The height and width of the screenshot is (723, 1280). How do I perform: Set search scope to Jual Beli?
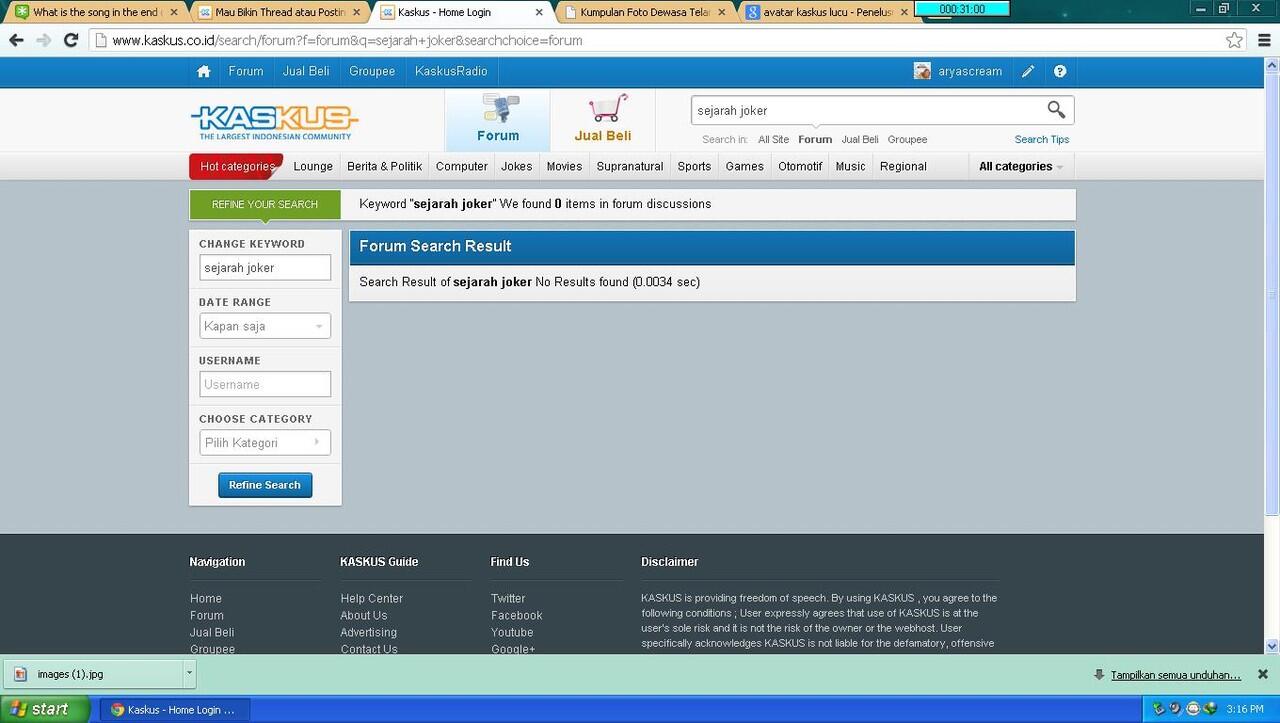click(860, 140)
